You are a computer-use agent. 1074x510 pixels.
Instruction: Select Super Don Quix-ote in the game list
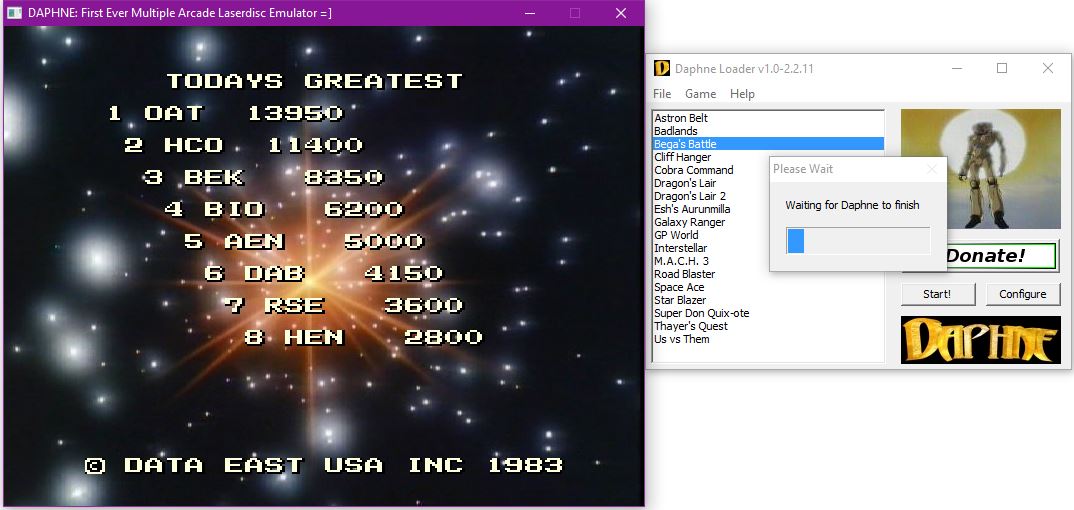(768, 314)
